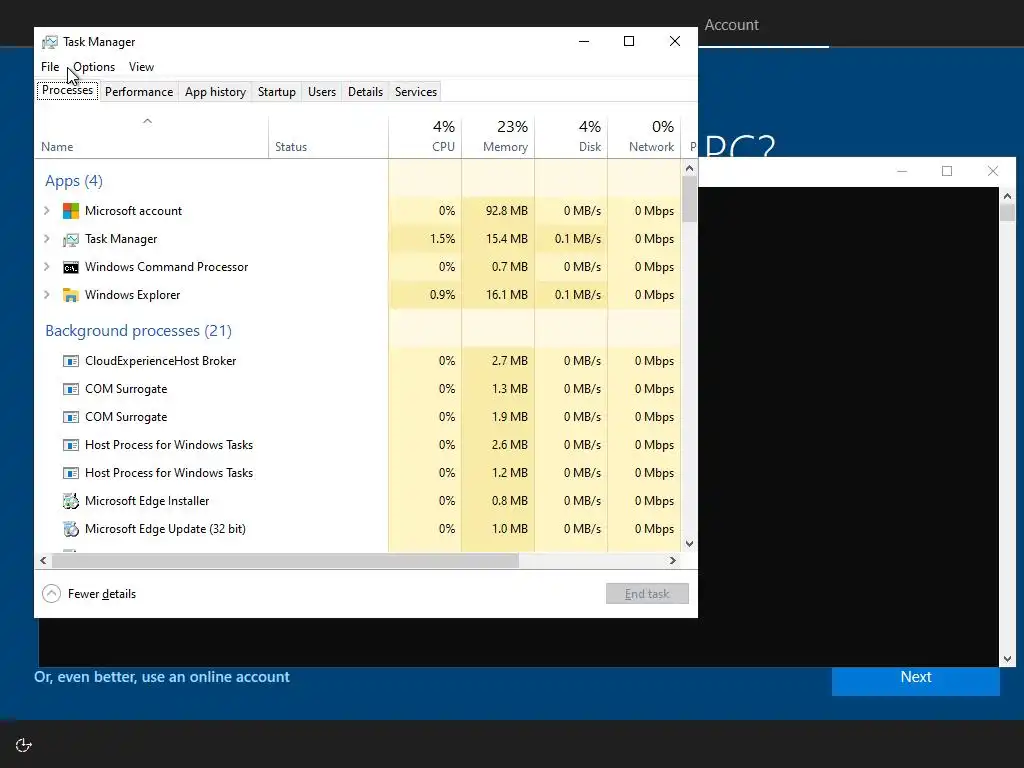Screen dimensions: 1024x768
Task: Select Host Process for Windows Tasks at 1.2 MB
Action: click(x=358, y=473)
